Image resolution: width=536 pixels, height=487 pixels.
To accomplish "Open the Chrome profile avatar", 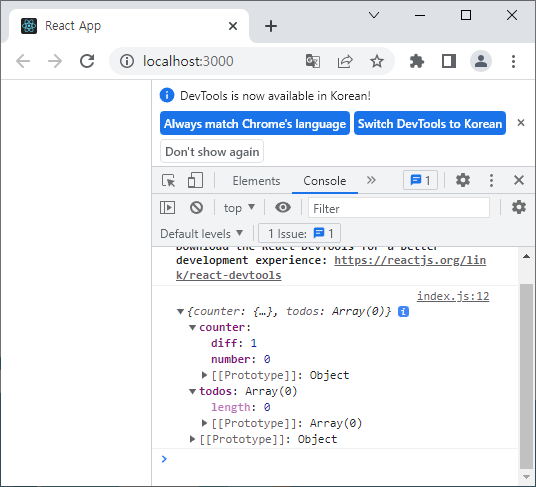I will 481,62.
